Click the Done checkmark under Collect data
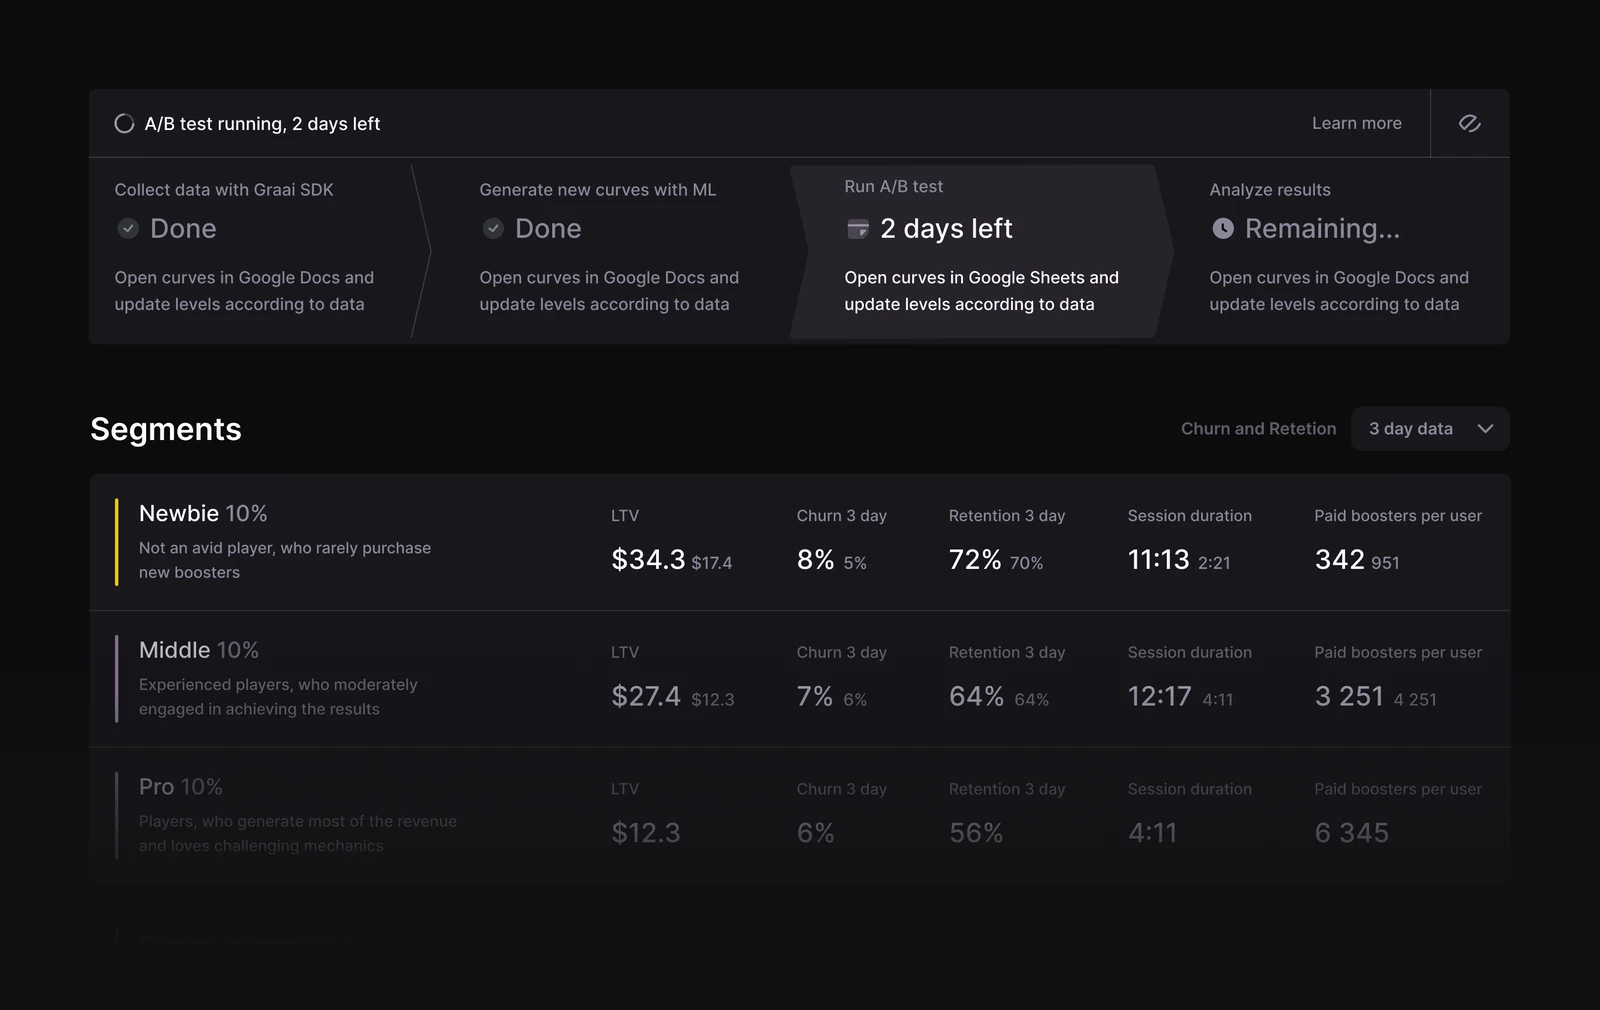Screen dimensions: 1600x1010 point(128,228)
